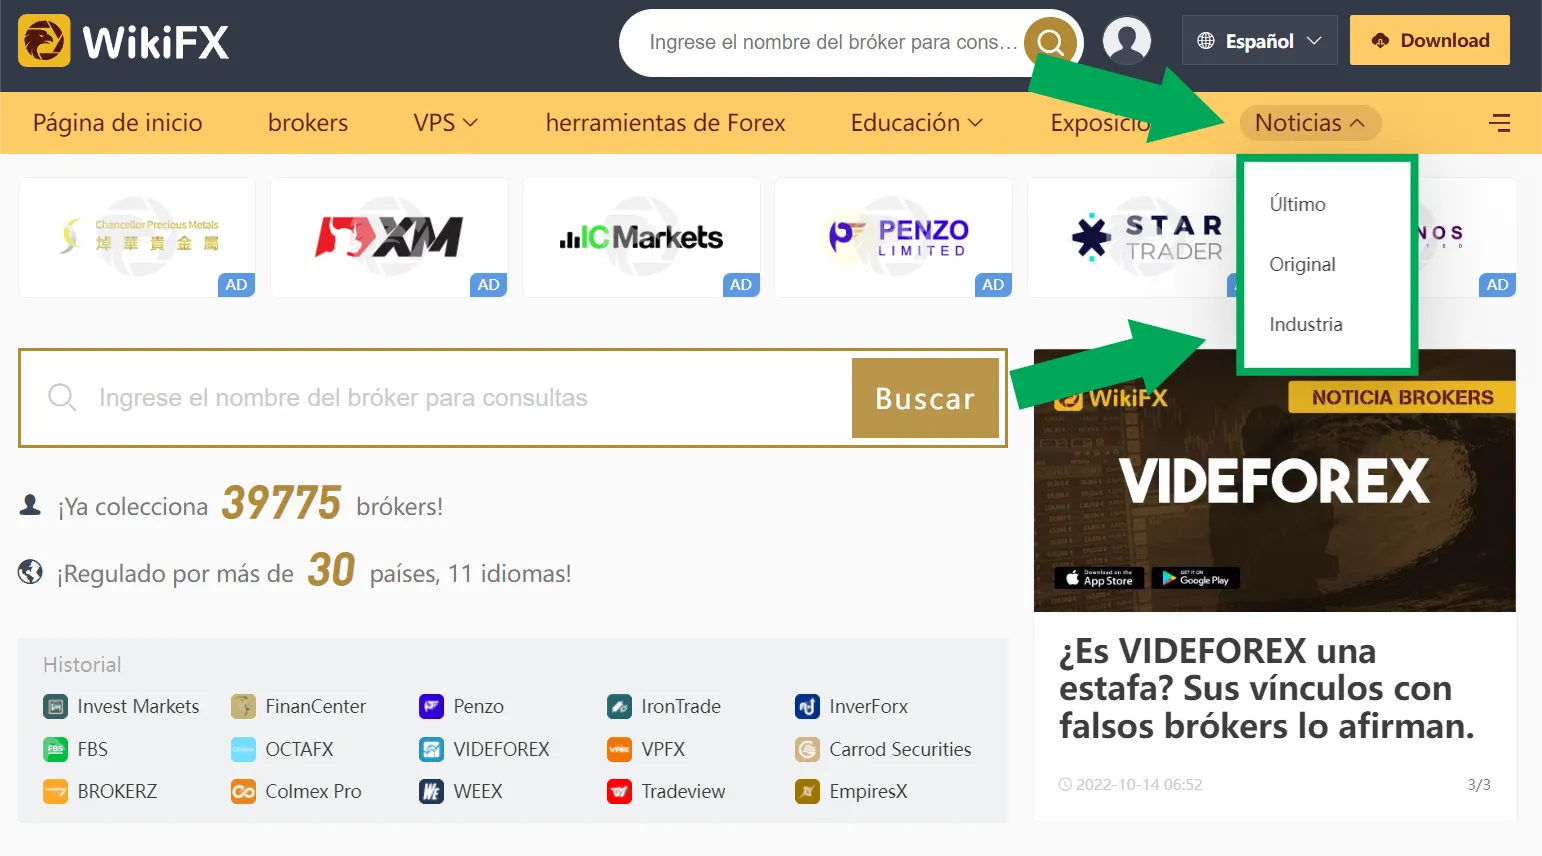This screenshot has height=856, width=1542.
Task: Open the Español language dropdown
Action: click(1259, 41)
